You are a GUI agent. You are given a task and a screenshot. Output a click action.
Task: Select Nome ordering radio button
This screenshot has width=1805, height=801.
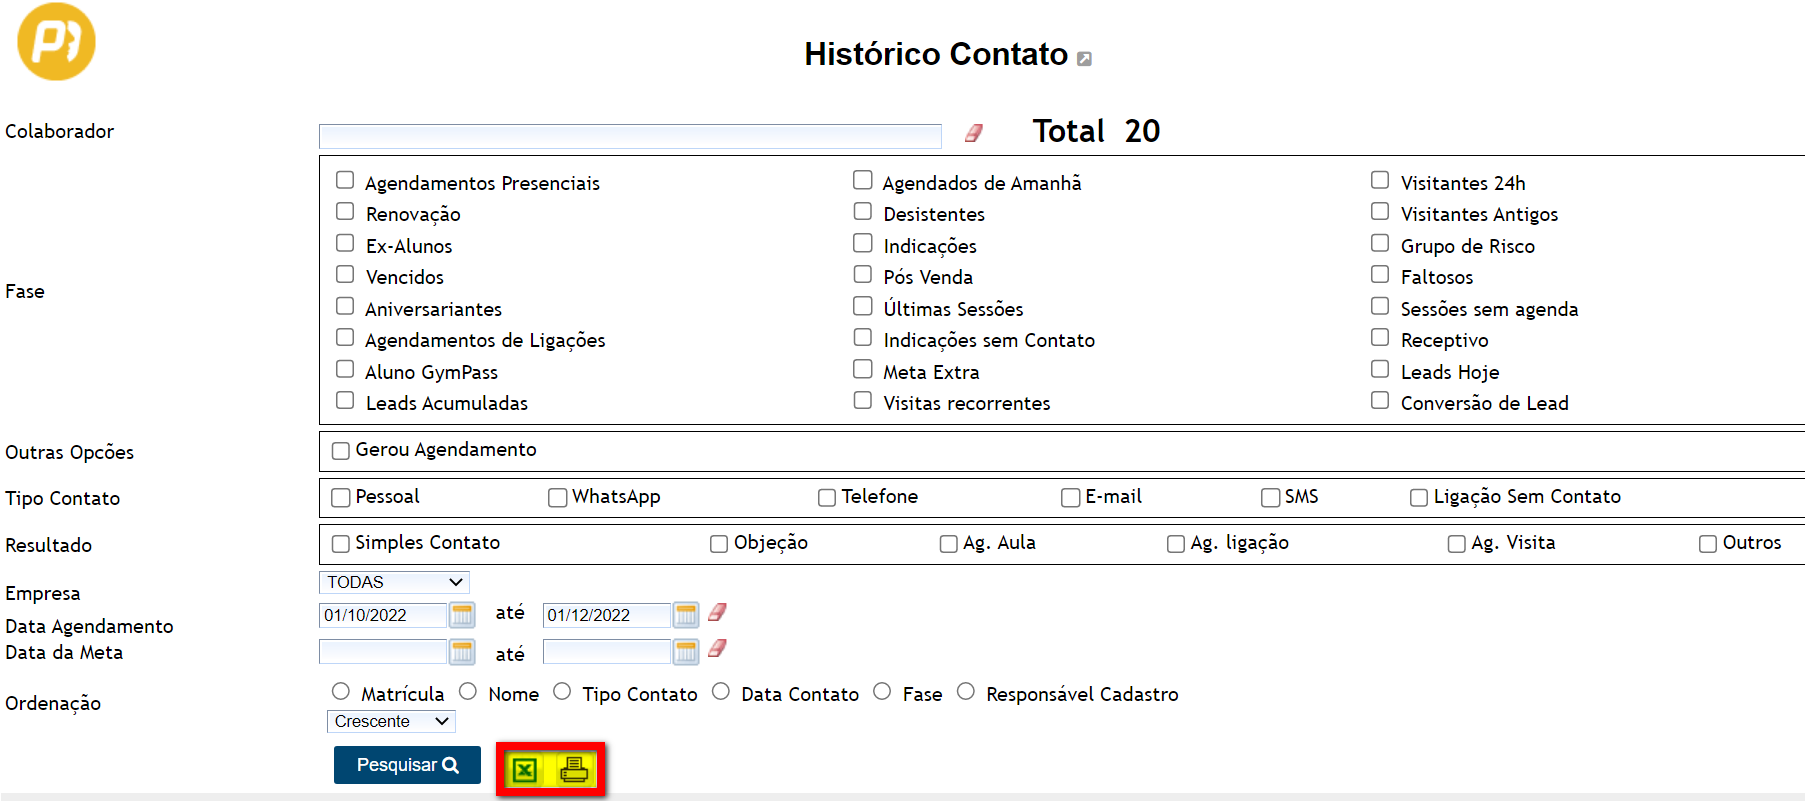tap(468, 692)
